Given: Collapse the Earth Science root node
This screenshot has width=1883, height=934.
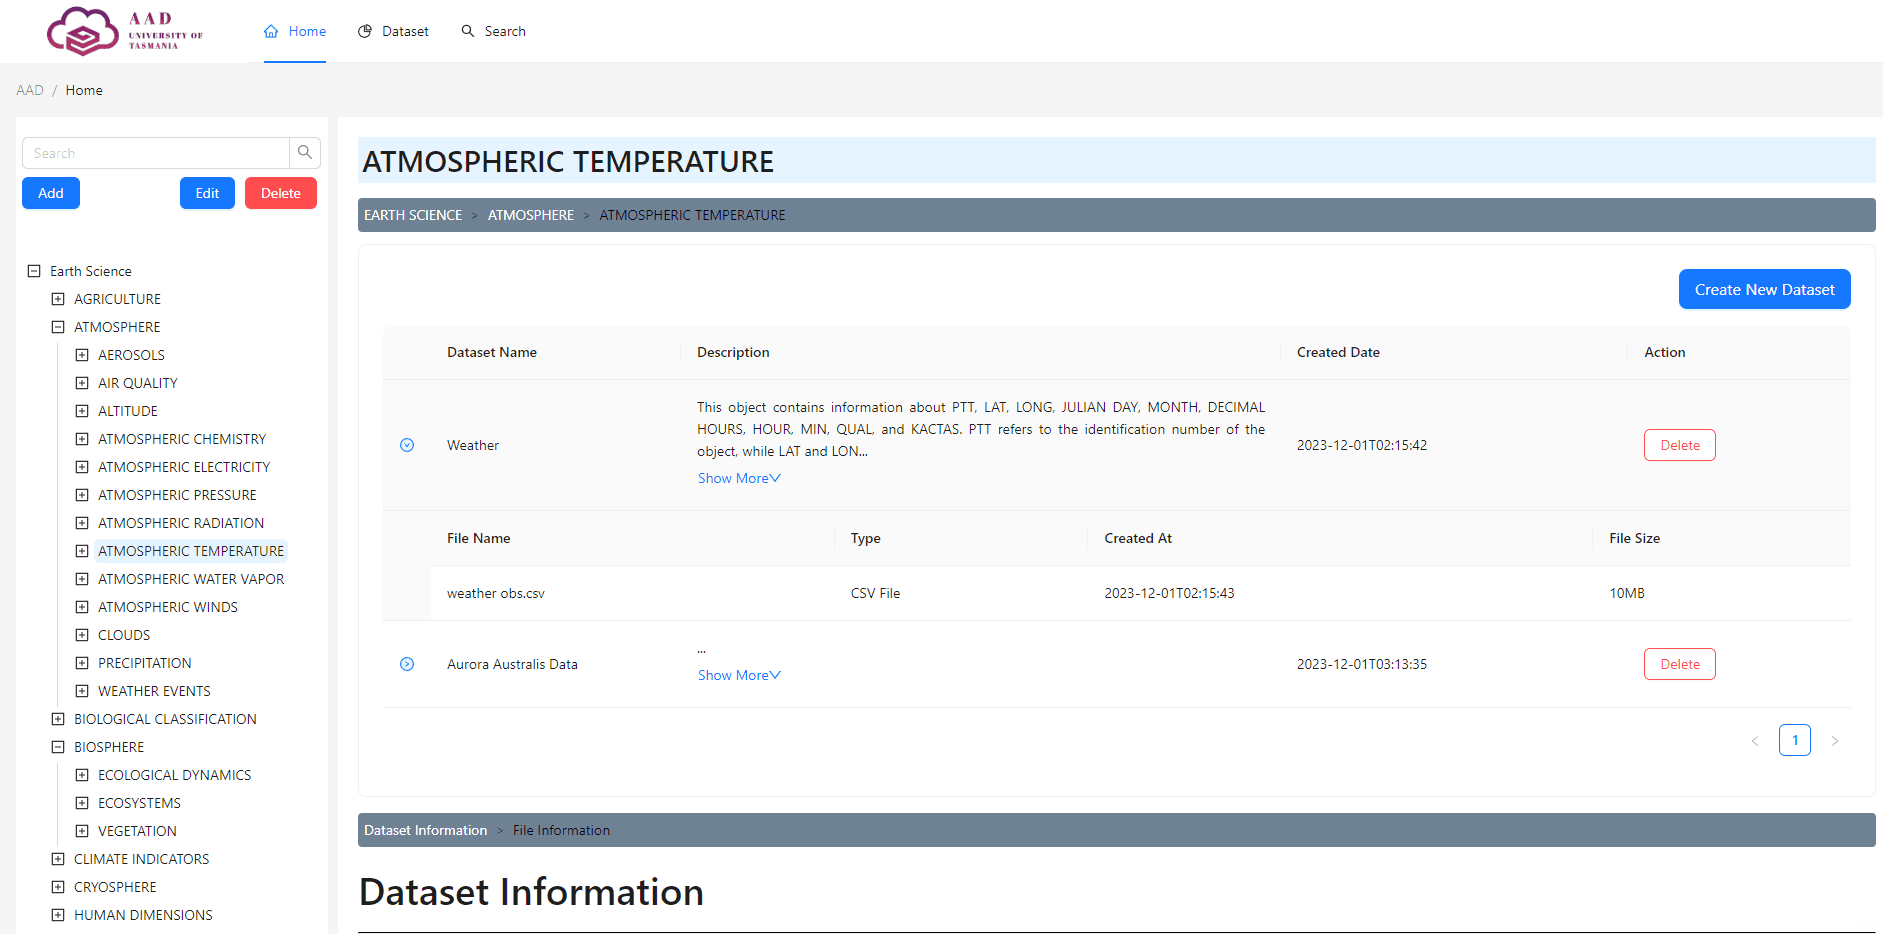Looking at the screenshot, I should pyautogui.click(x=34, y=271).
